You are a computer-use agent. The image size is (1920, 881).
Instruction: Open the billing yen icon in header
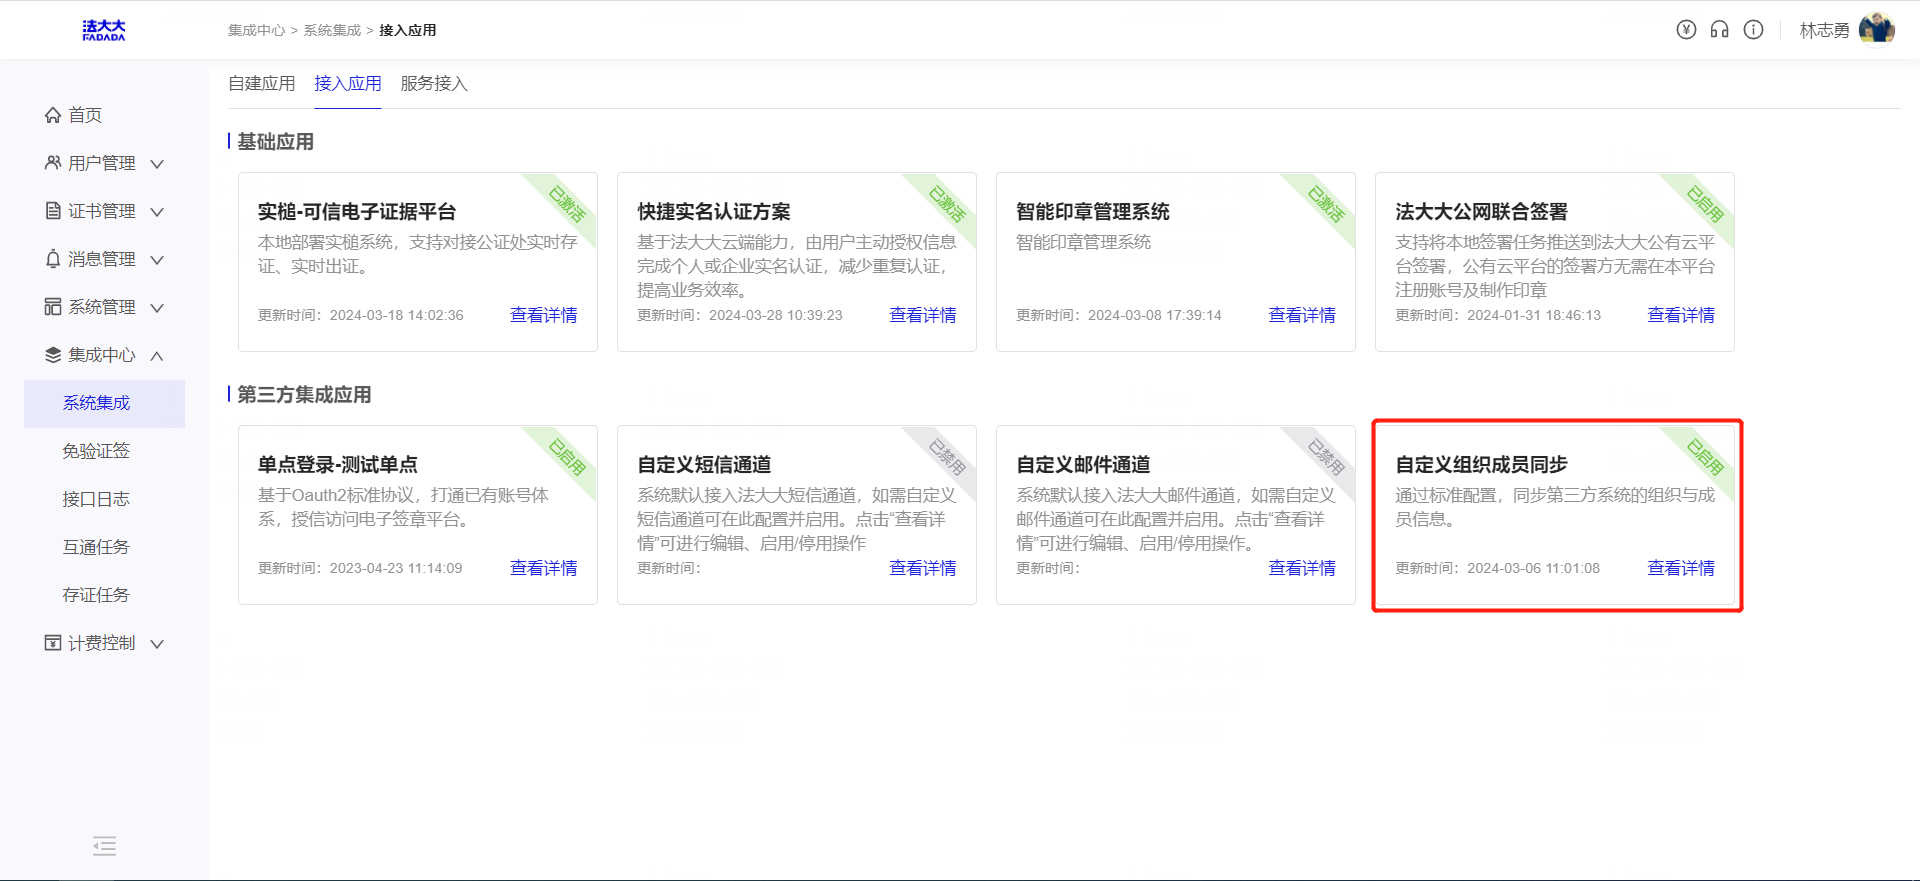click(x=1686, y=30)
